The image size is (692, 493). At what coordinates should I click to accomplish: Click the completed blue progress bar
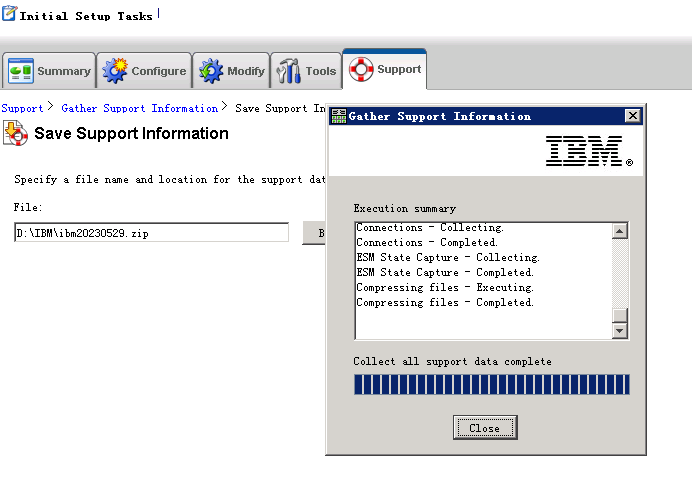click(492, 384)
